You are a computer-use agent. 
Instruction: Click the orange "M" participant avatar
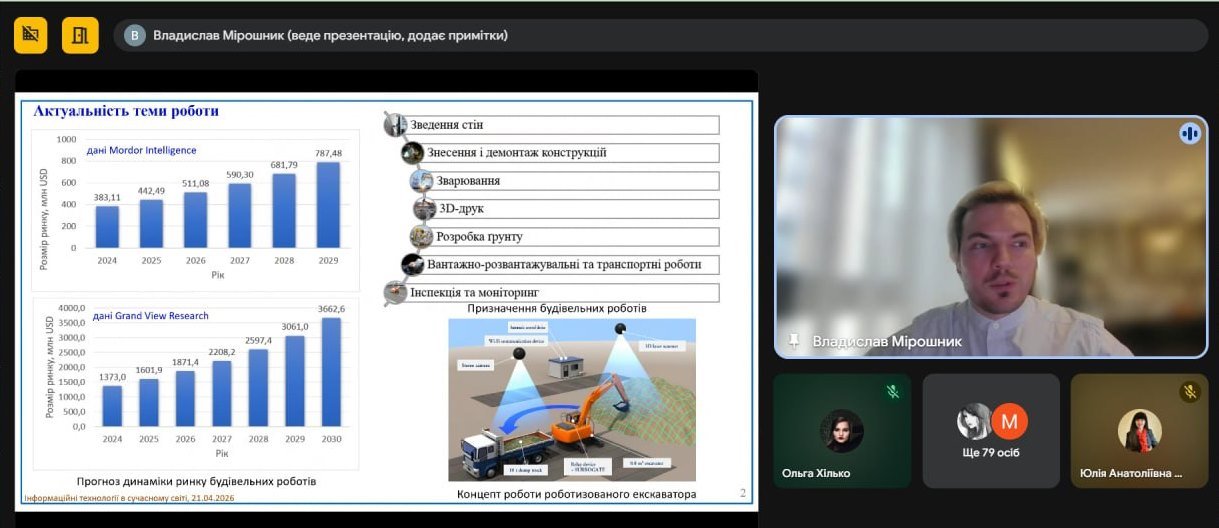(x=1009, y=422)
